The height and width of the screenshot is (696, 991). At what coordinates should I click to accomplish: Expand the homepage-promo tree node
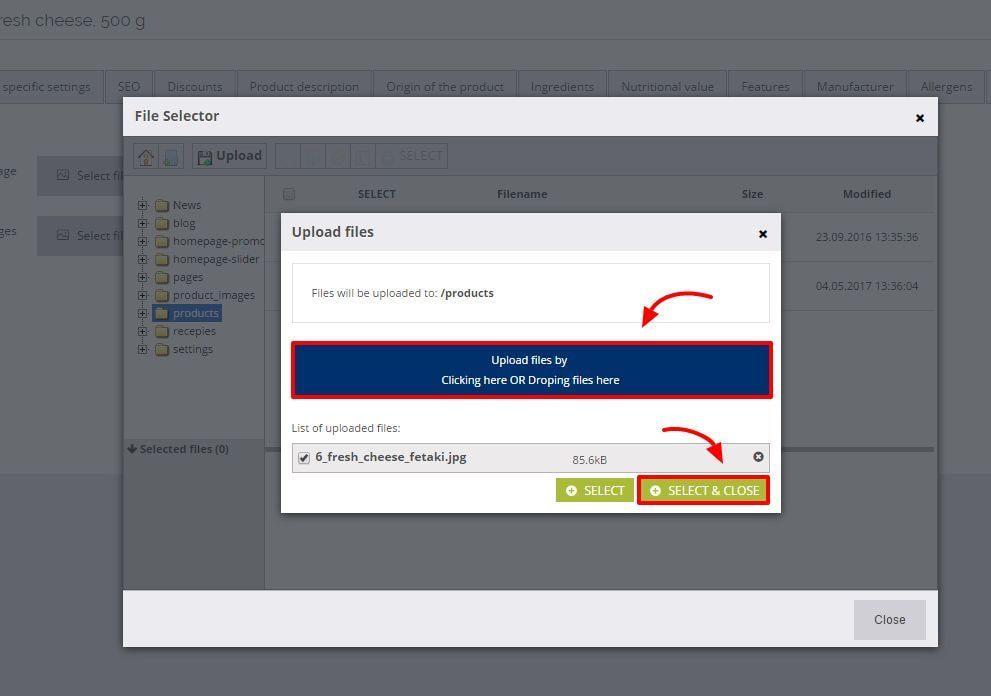point(143,241)
